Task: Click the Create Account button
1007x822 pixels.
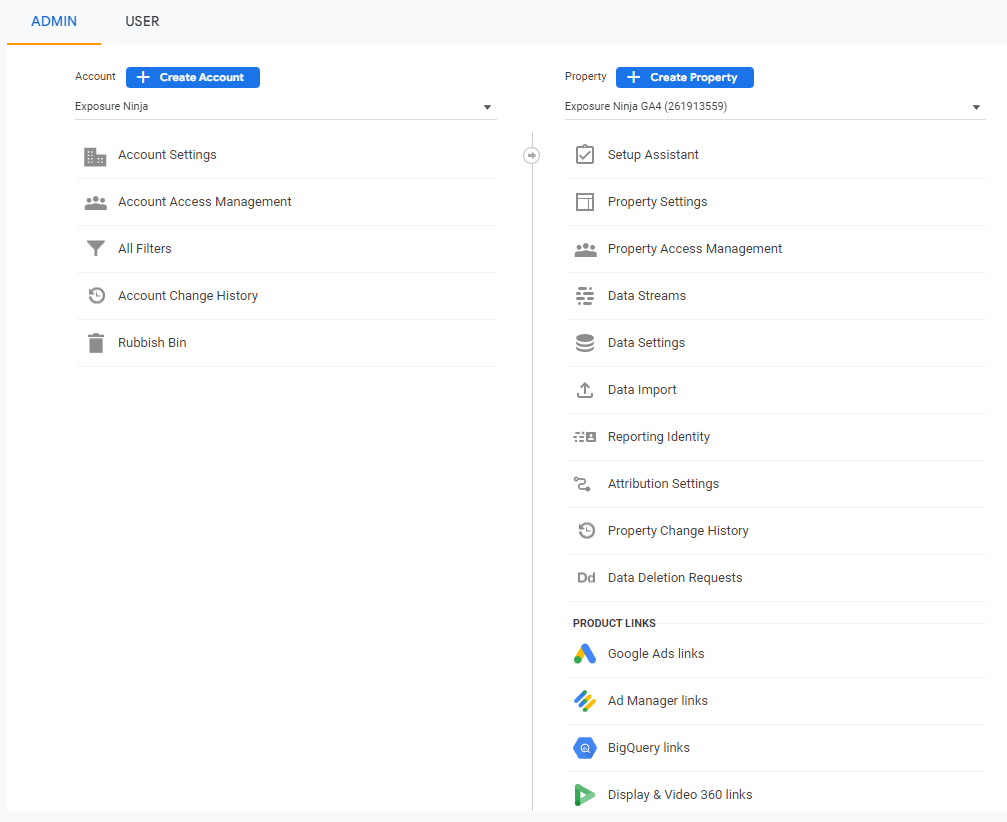Action: click(192, 77)
